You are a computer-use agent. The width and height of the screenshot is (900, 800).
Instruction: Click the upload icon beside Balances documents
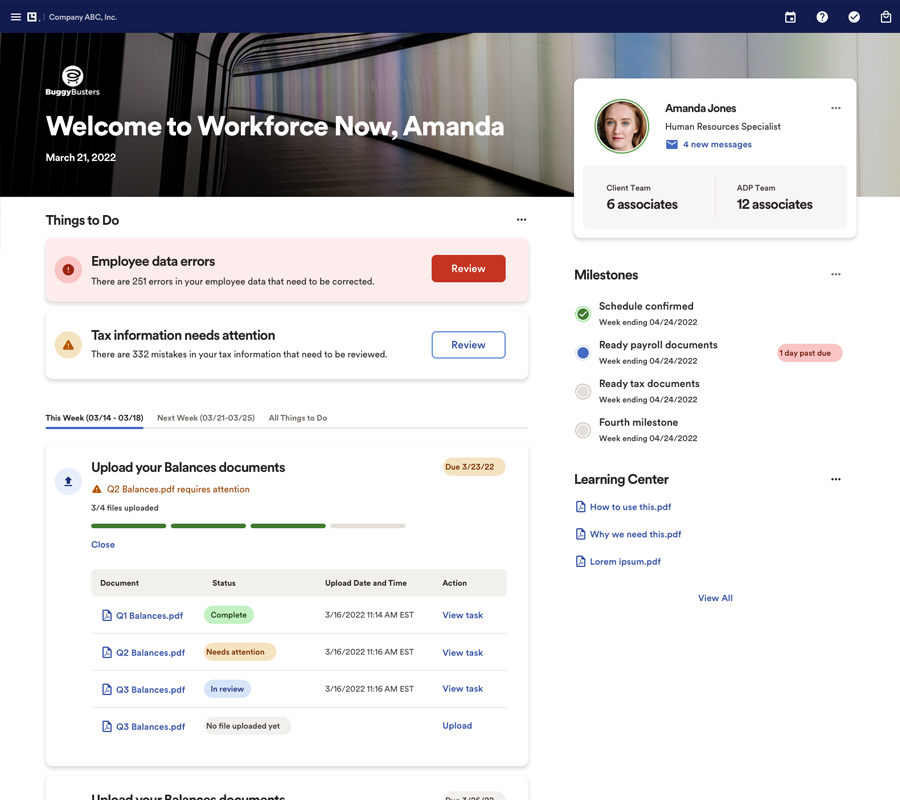point(68,481)
